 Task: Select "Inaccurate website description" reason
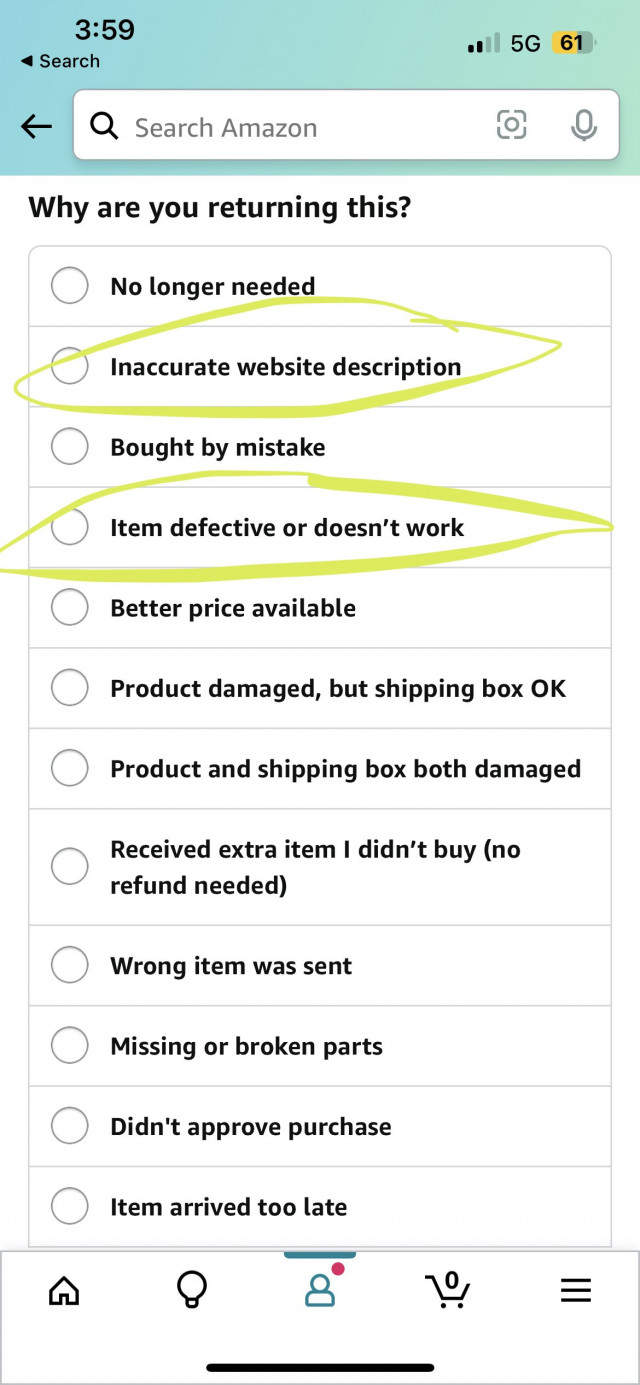[x=70, y=366]
